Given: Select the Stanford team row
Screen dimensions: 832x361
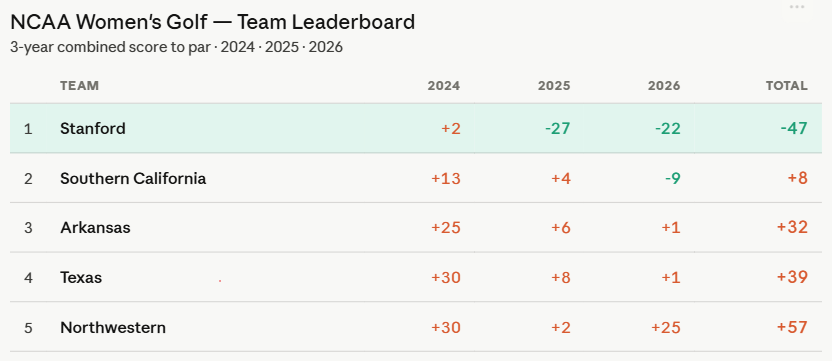Looking at the screenshot, I should (415, 128).
